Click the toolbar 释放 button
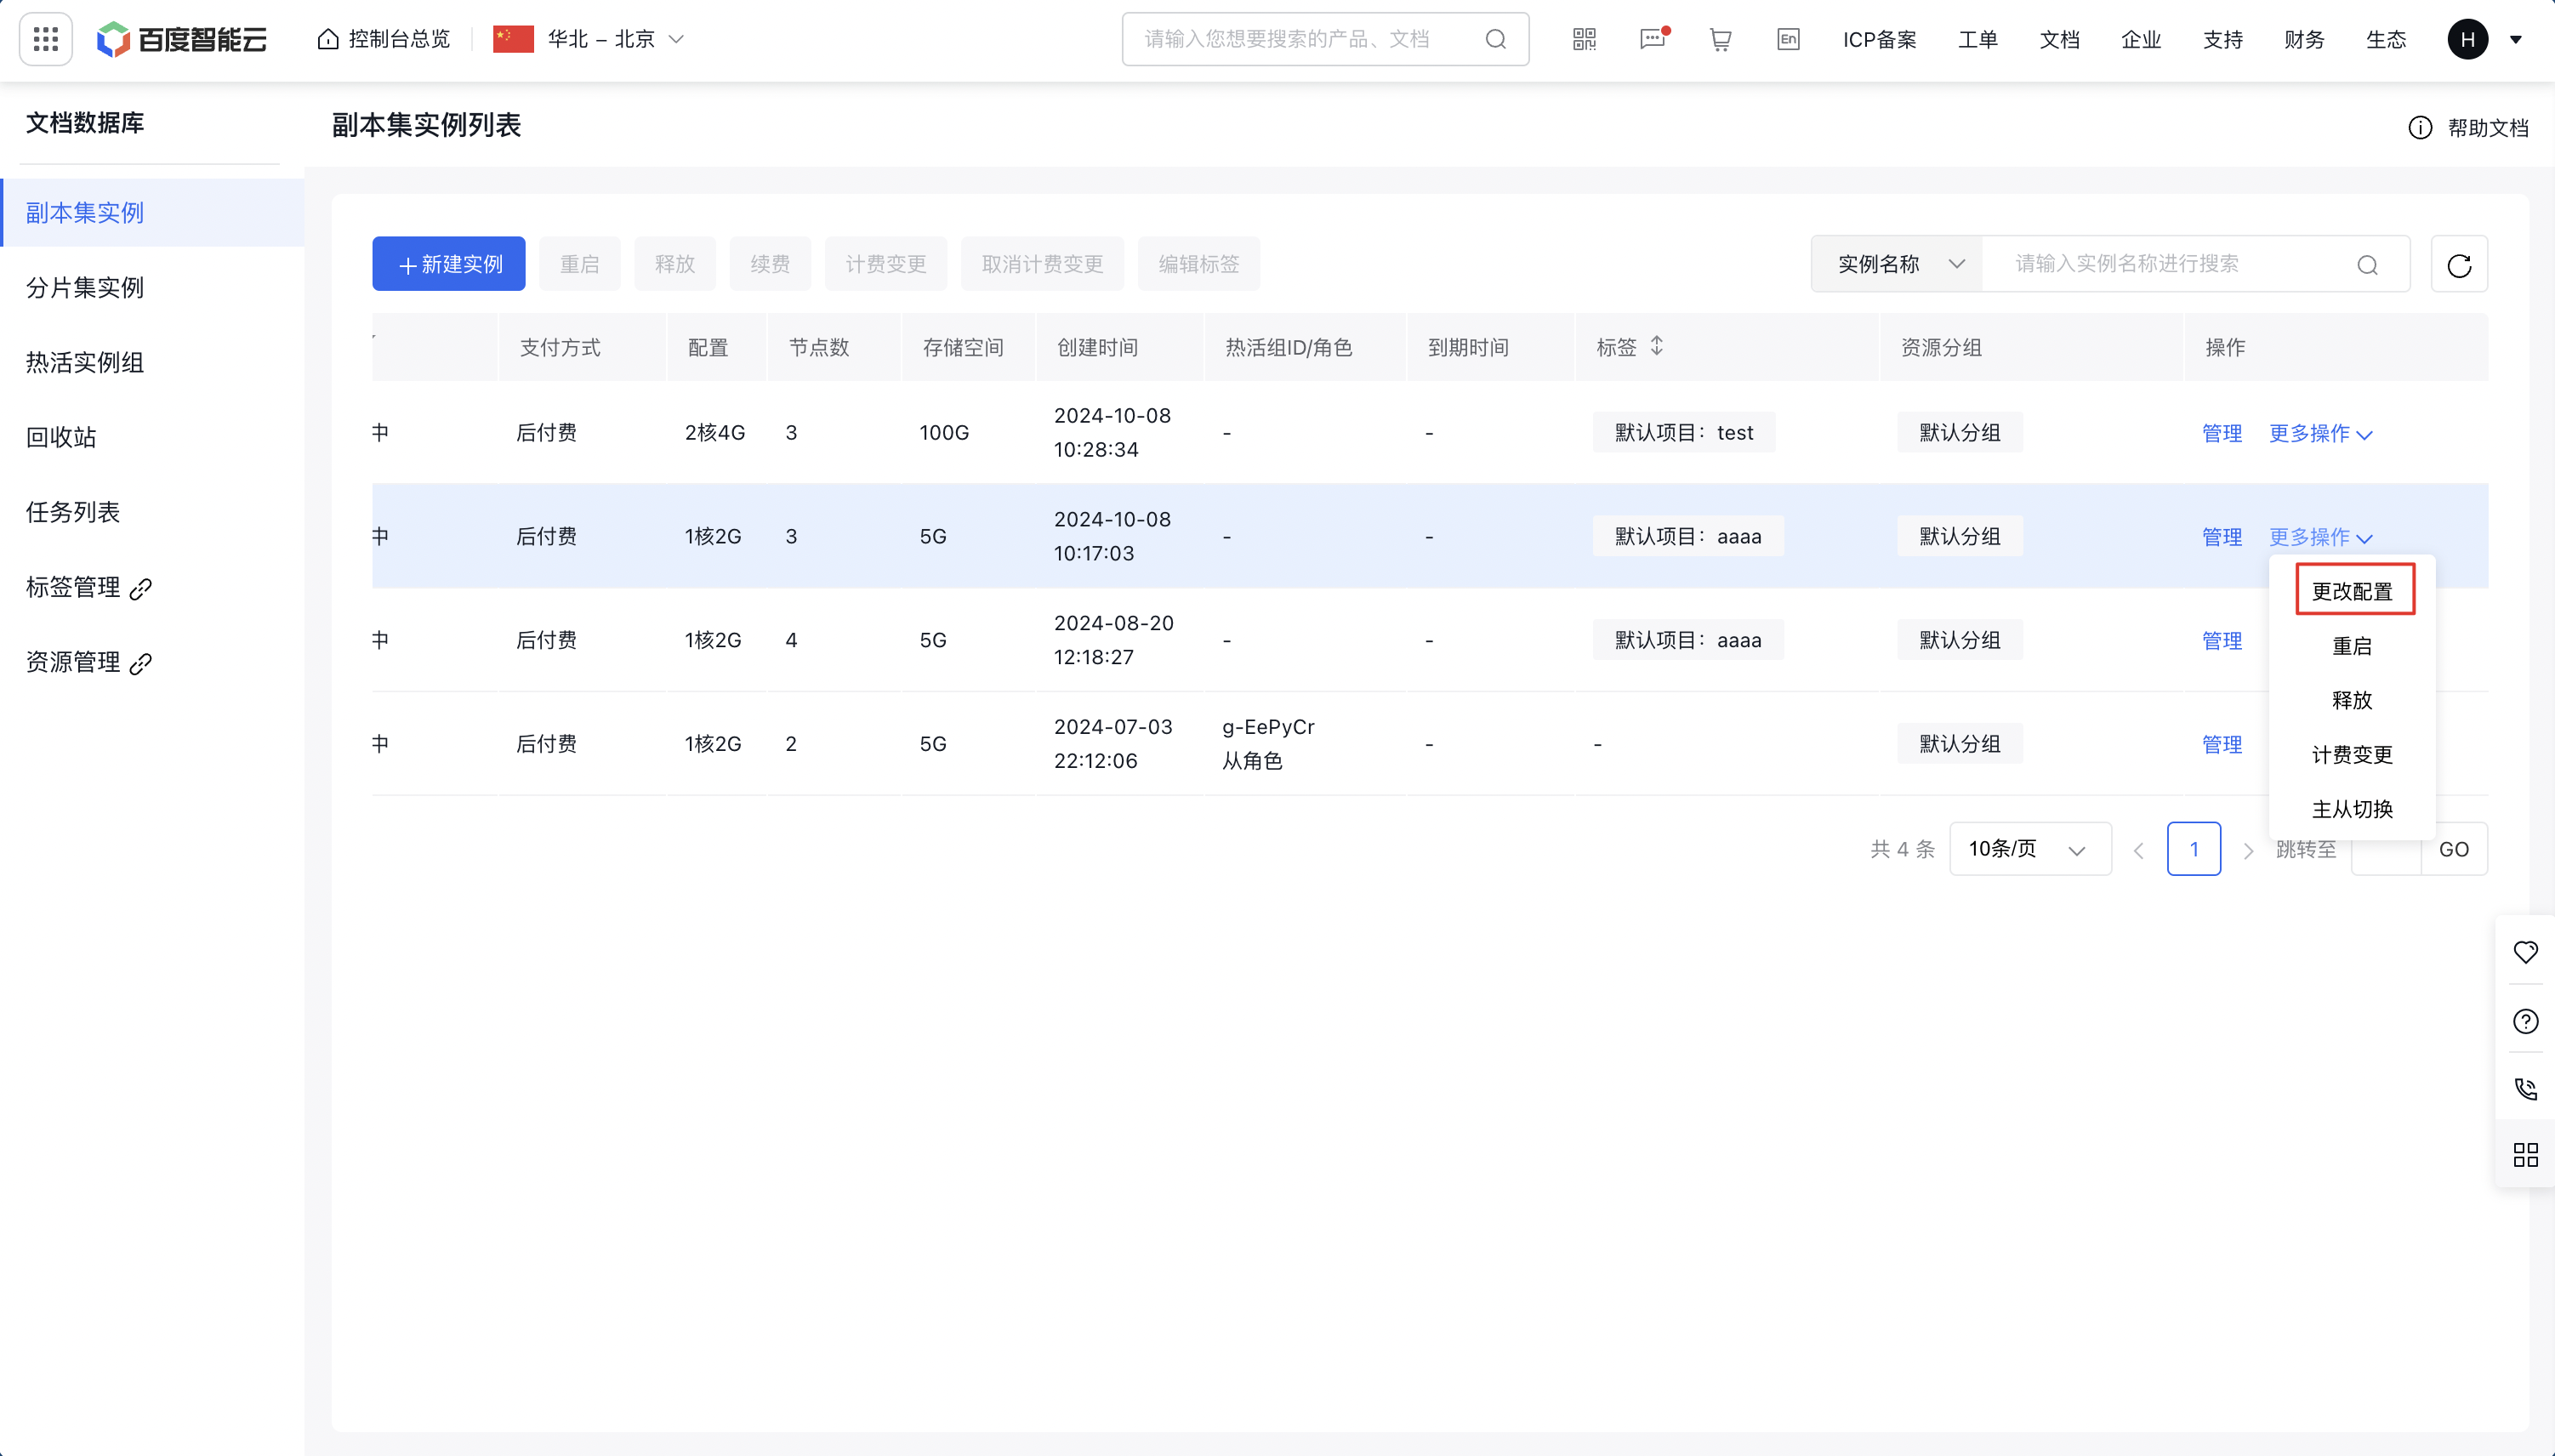This screenshot has height=1456, width=2555. pyautogui.click(x=675, y=264)
